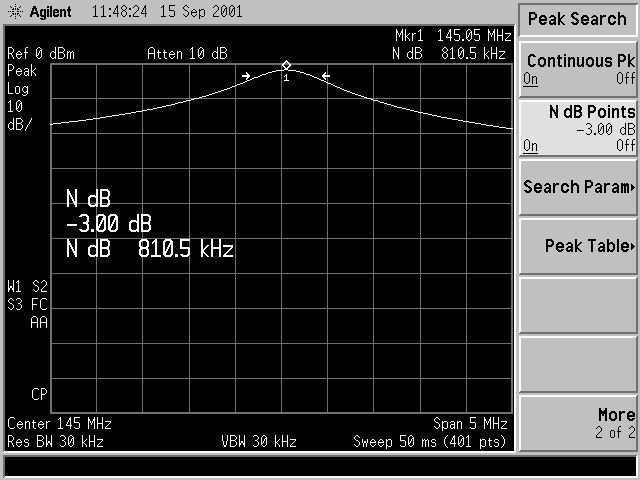Click the 11:48:24 15 Sep 2001 timestamp
Viewport: 640px width, 480px height.
pyautogui.click(x=167, y=12)
